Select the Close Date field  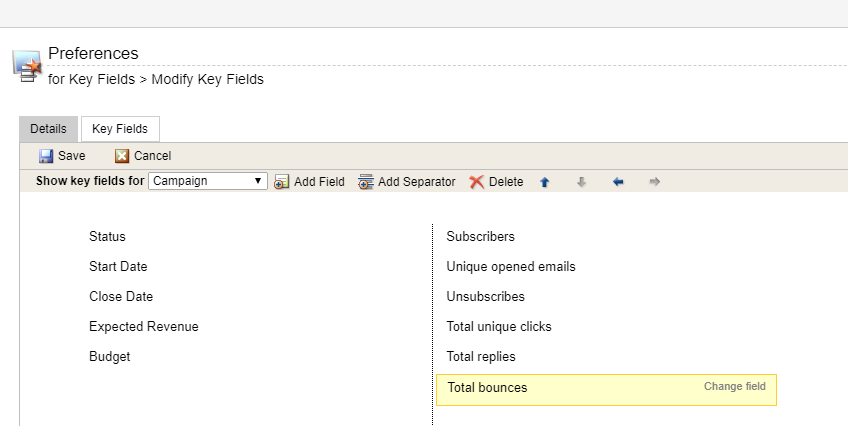121,297
